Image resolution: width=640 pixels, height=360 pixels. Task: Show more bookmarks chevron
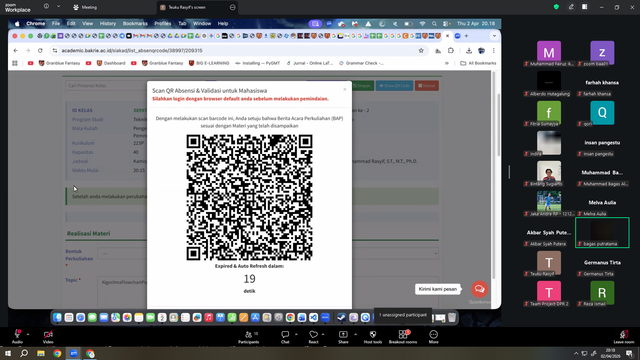447,63
